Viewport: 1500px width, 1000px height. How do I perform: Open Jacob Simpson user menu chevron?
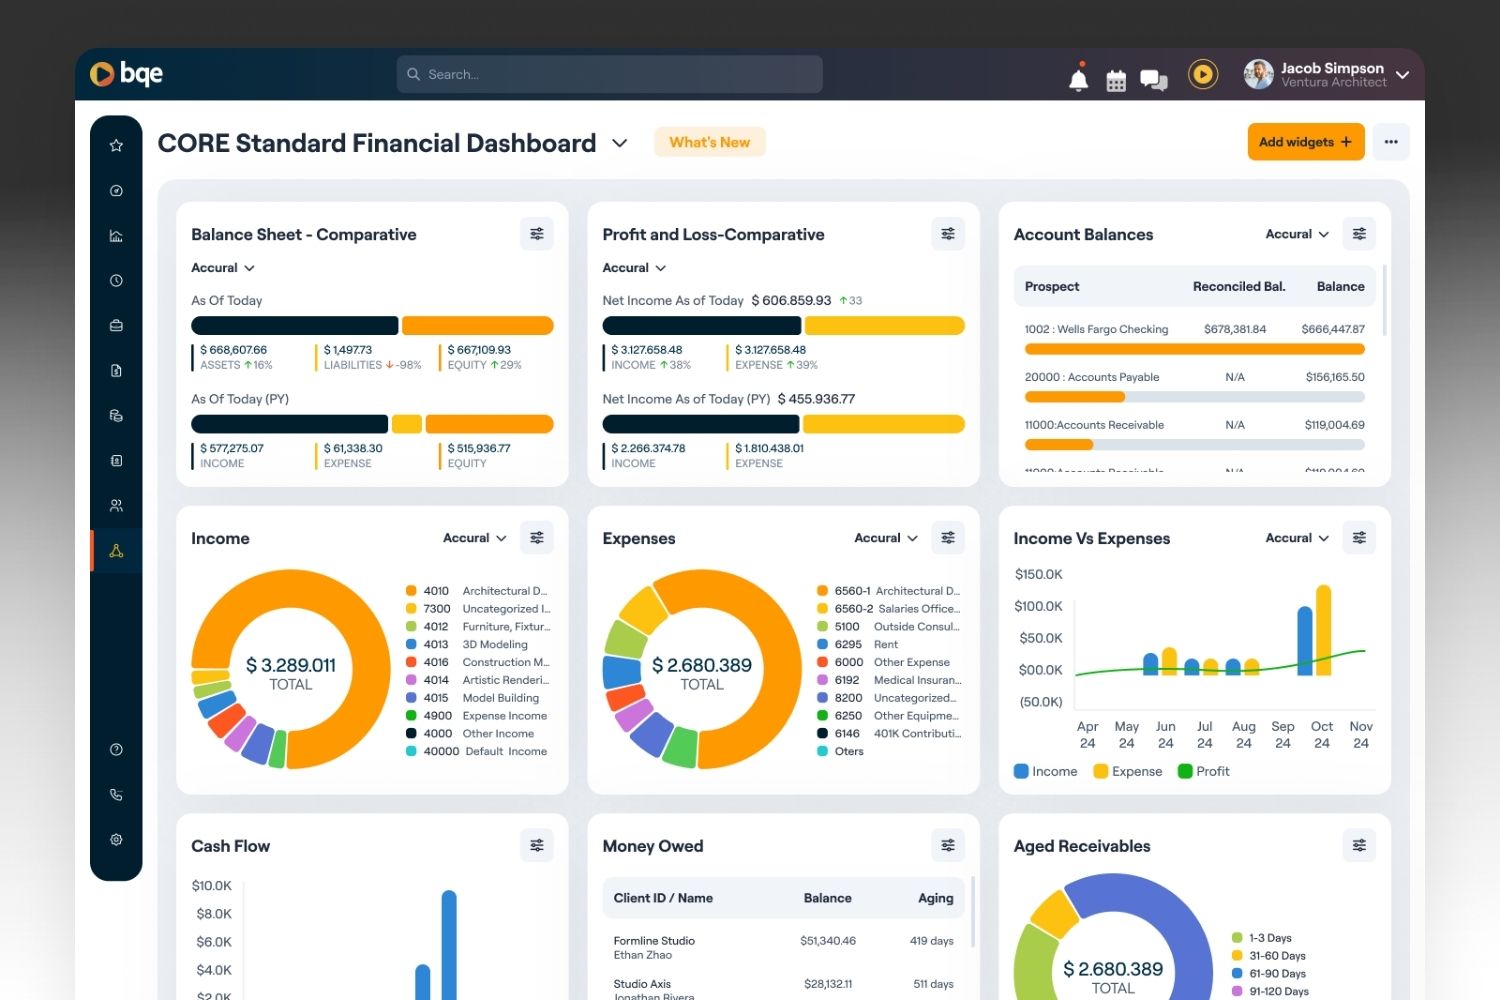pyautogui.click(x=1403, y=75)
